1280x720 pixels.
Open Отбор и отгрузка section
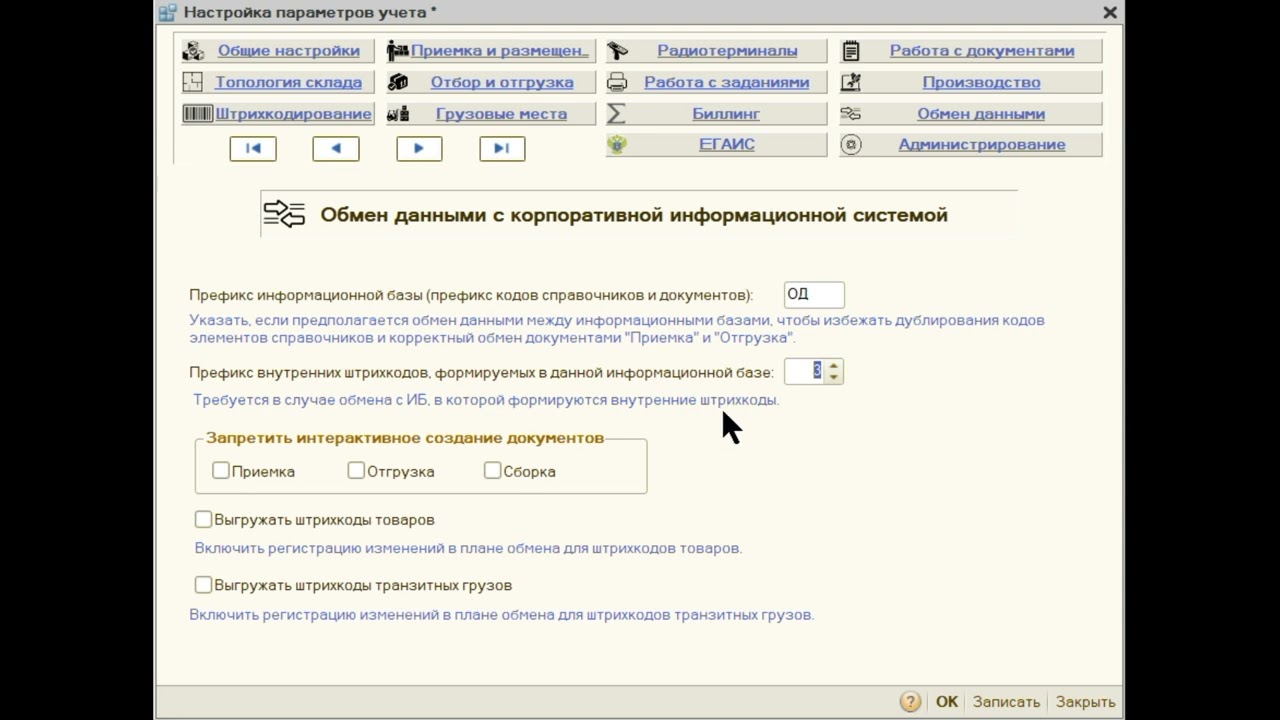pos(502,82)
